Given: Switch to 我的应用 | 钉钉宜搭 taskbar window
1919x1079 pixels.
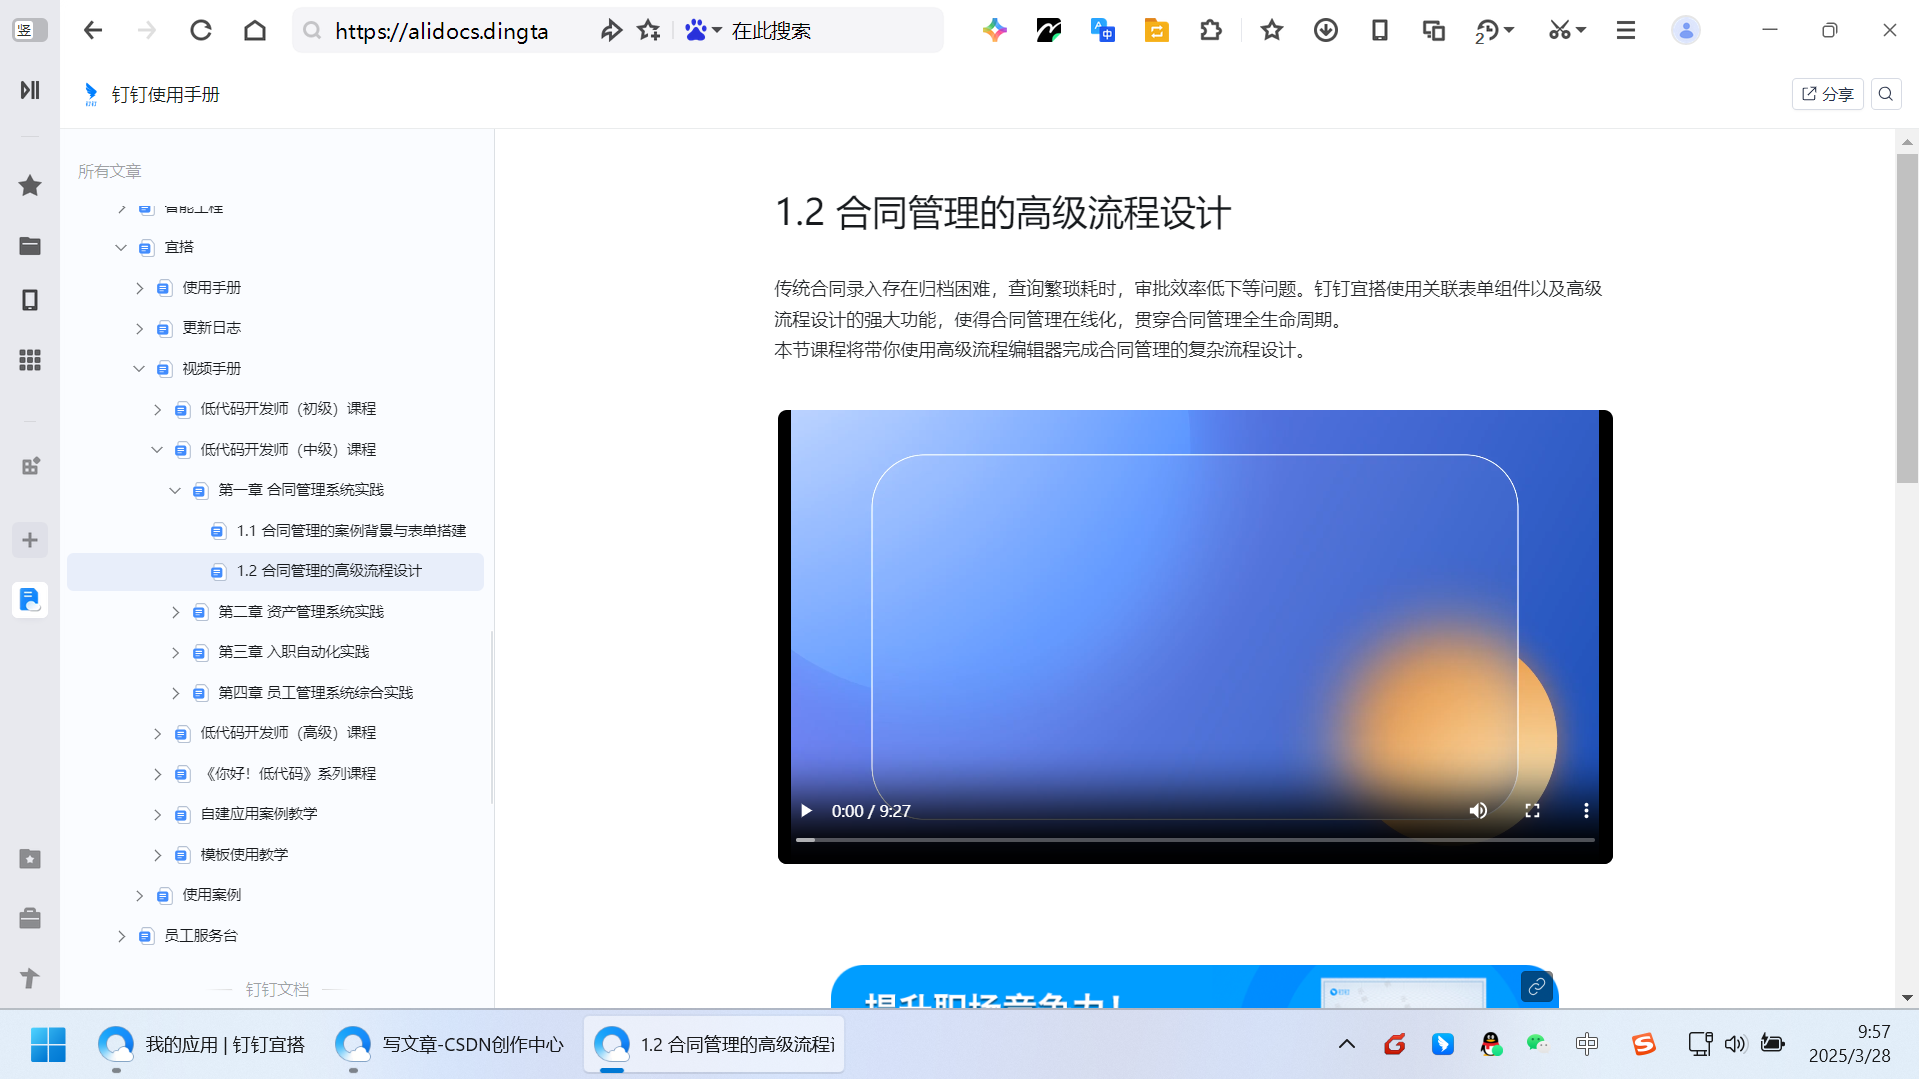Looking at the screenshot, I should pos(201,1044).
